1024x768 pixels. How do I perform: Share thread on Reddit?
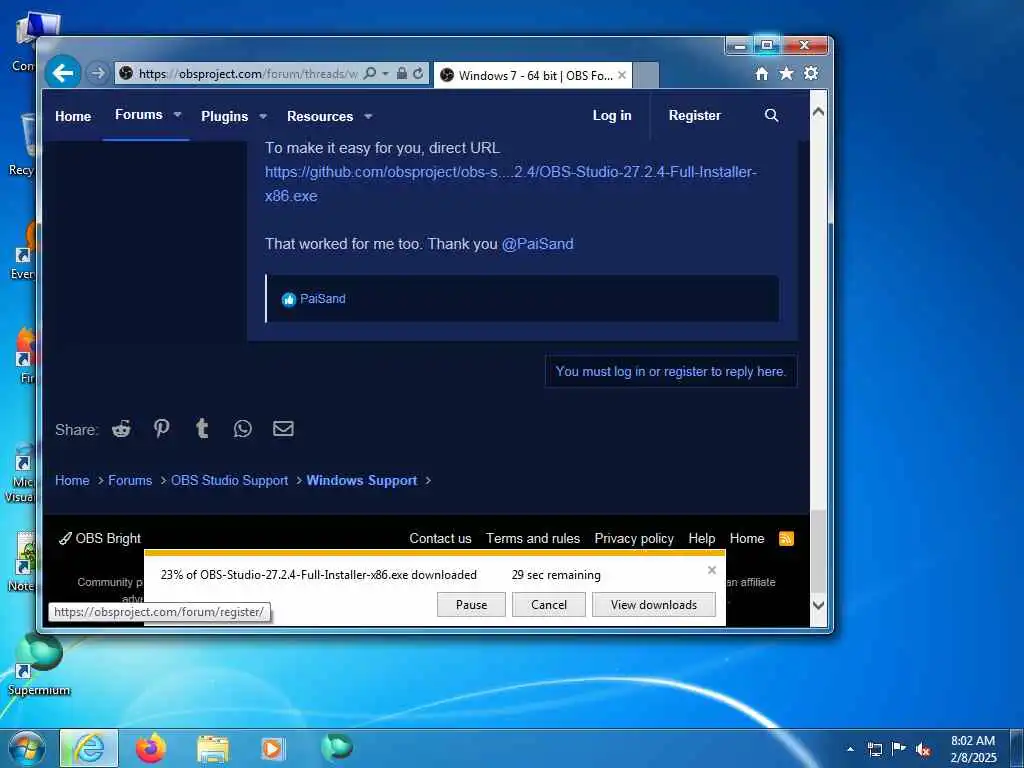coord(121,429)
